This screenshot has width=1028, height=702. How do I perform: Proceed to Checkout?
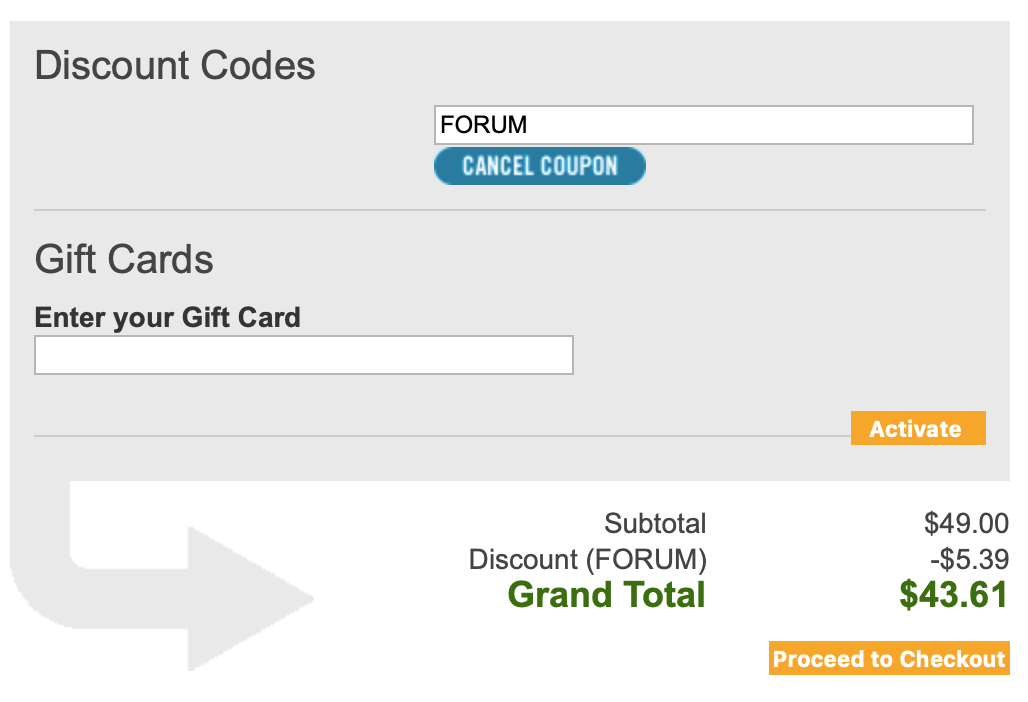tap(889, 659)
